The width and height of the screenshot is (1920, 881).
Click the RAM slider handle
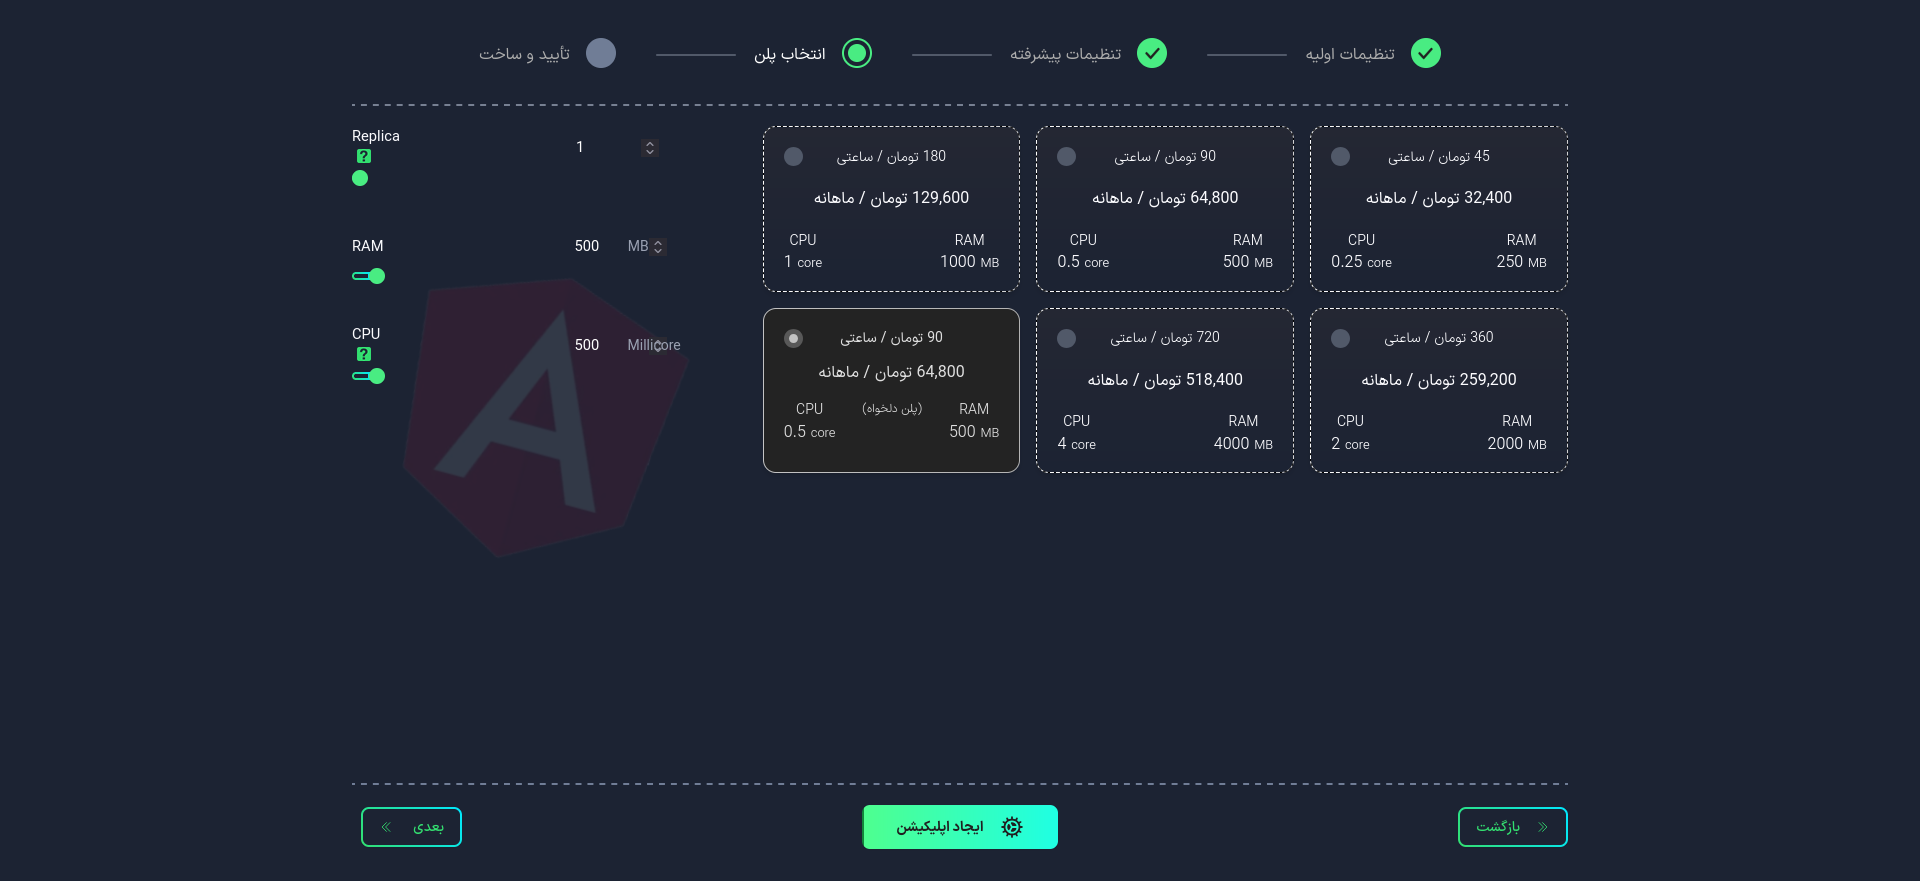tap(377, 276)
